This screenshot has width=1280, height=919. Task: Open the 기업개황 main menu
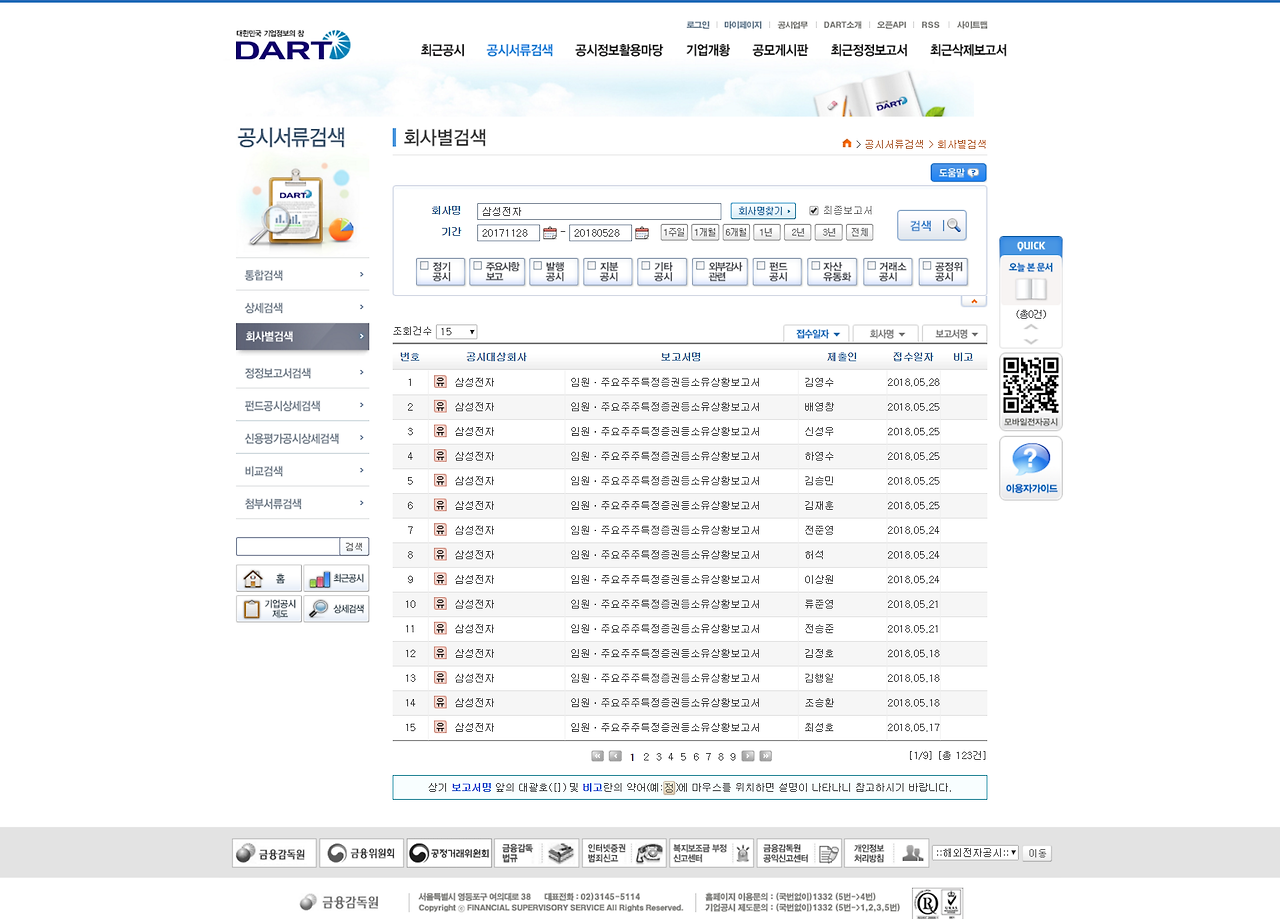coord(708,50)
